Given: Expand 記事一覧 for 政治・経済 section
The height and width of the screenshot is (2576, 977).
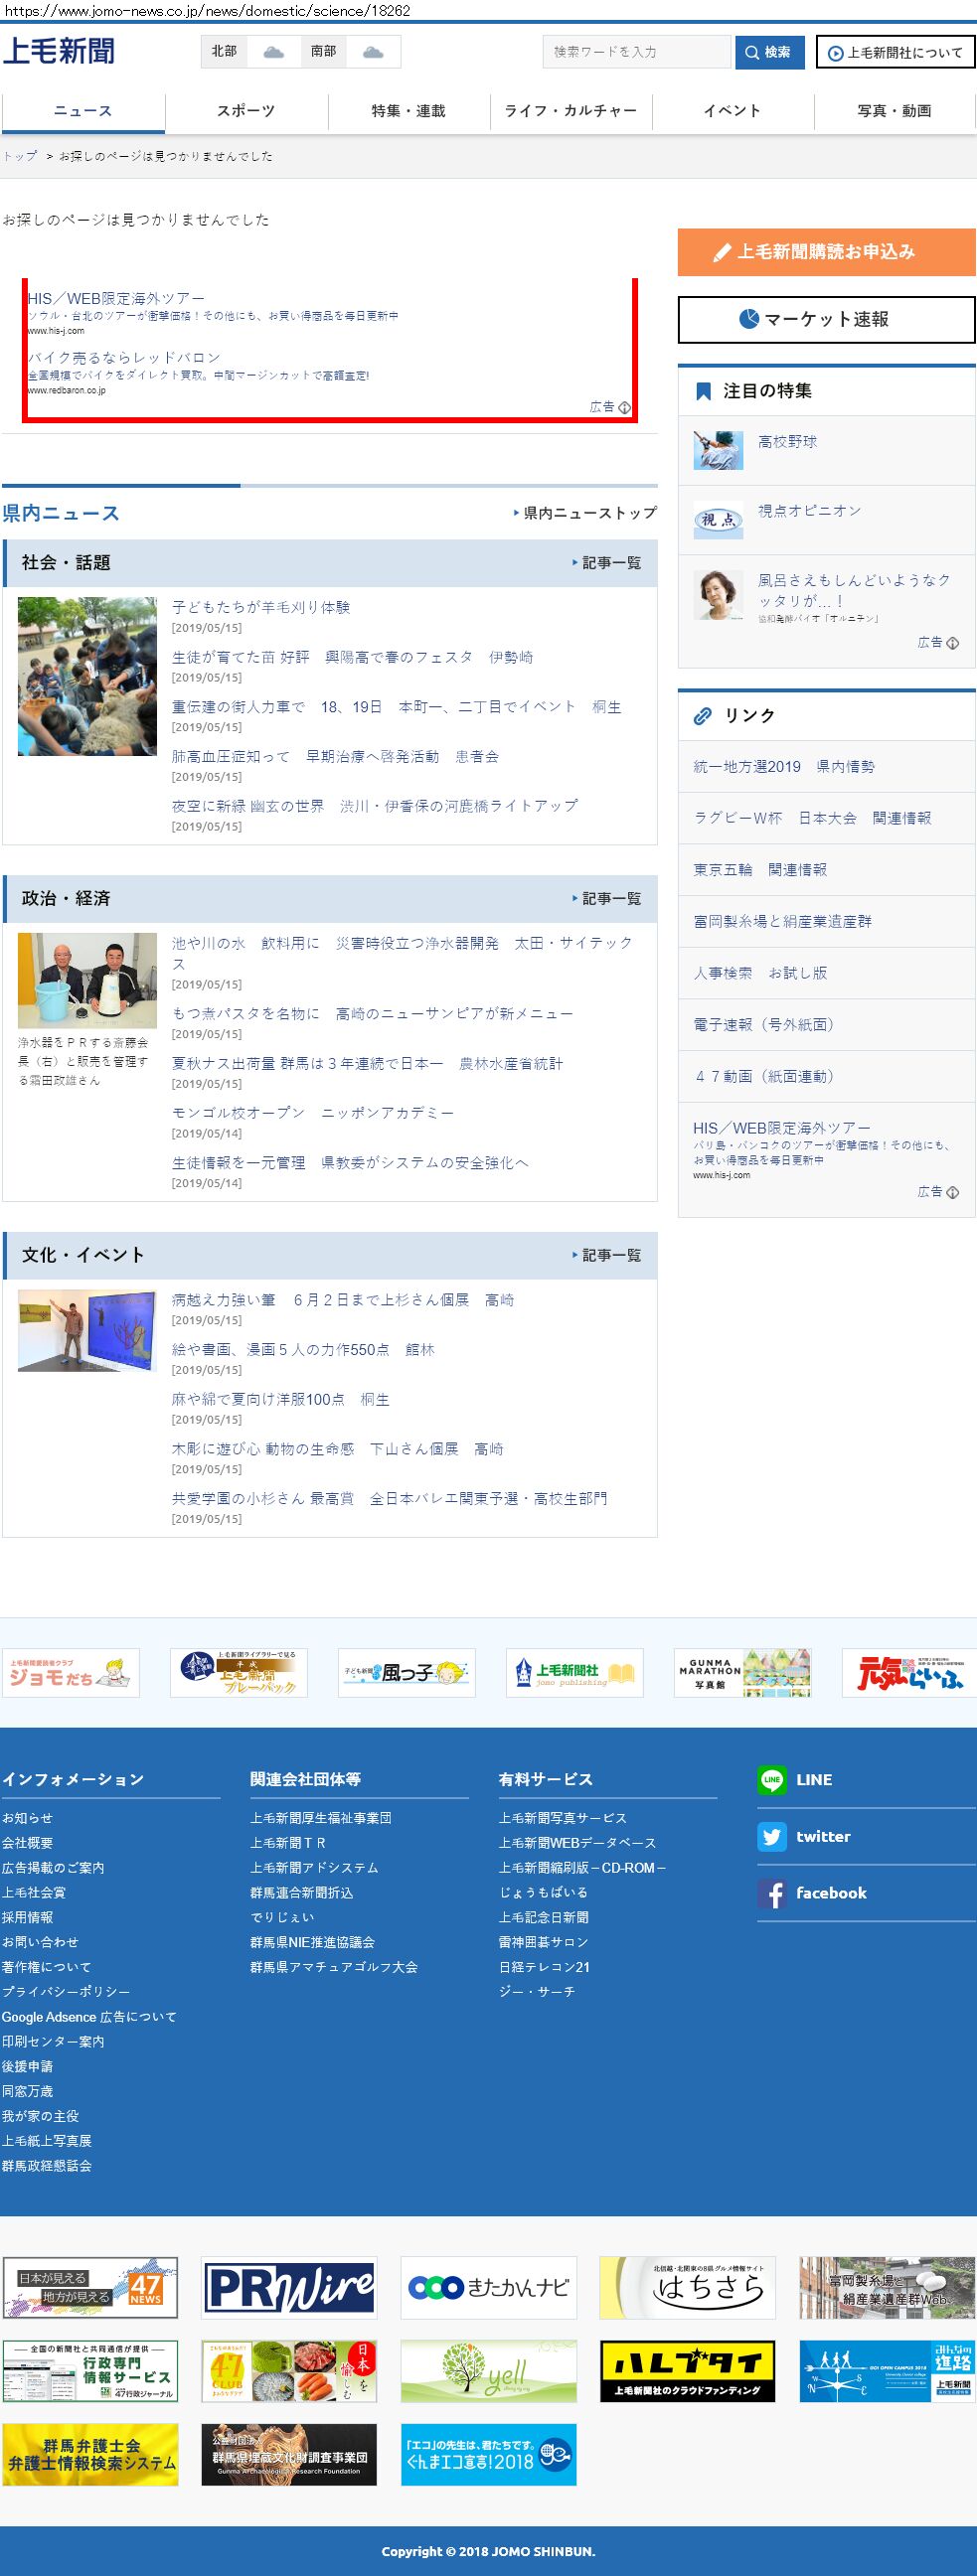Looking at the screenshot, I should click(x=606, y=899).
